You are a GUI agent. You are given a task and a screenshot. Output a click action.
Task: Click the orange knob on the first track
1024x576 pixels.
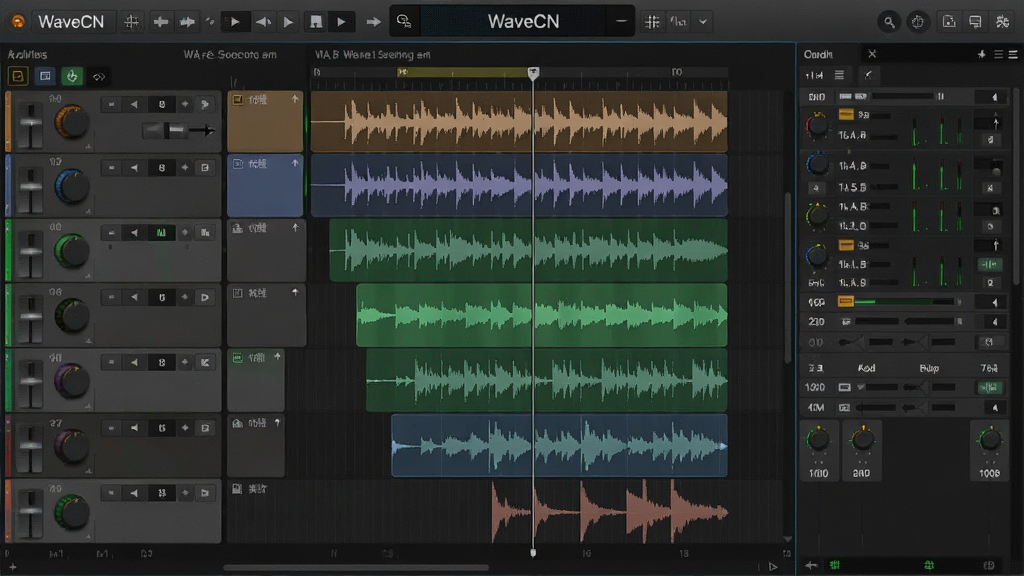71,122
